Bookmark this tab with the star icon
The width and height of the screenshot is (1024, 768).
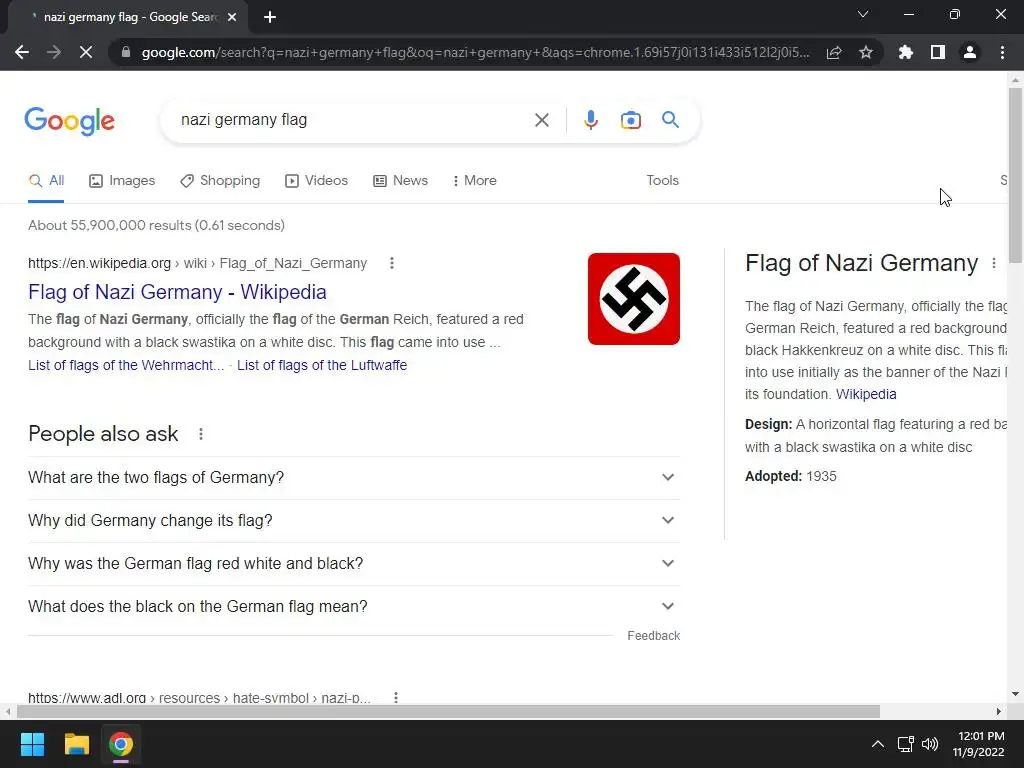pos(866,52)
